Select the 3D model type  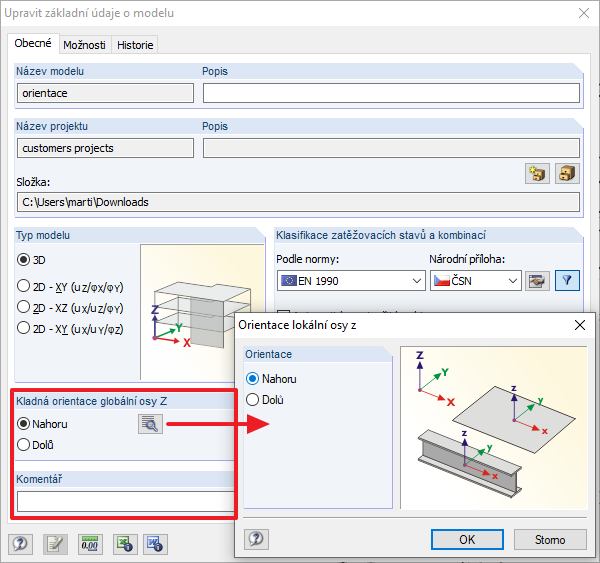tap(31, 260)
